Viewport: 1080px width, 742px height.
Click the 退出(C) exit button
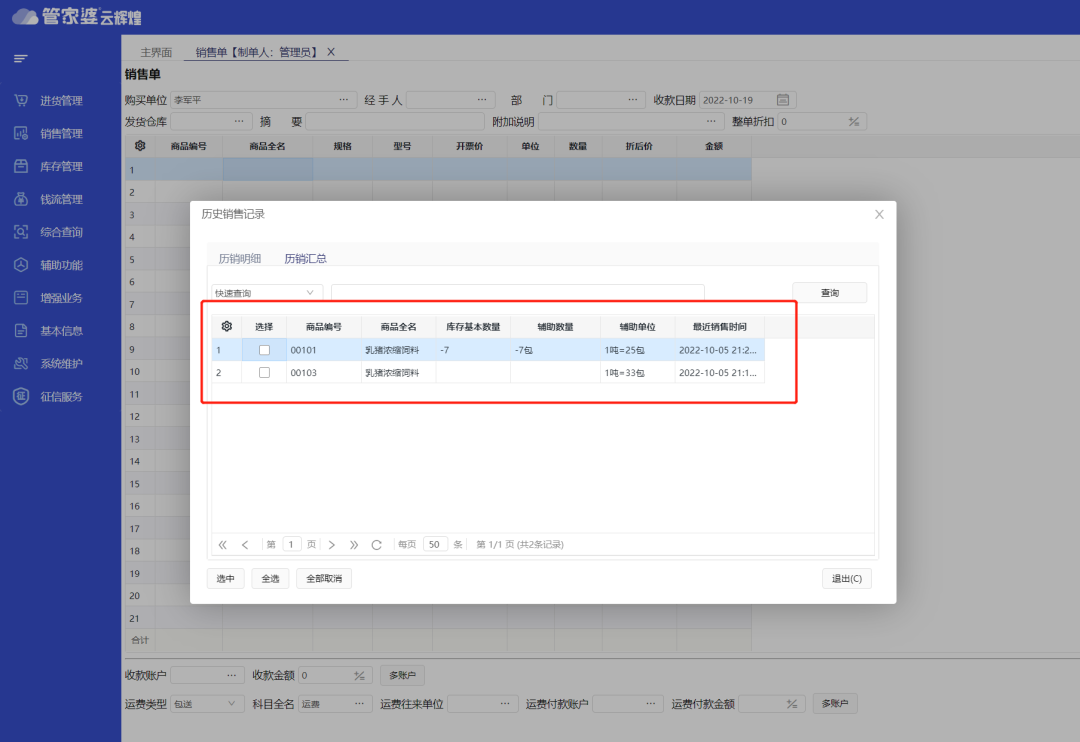point(846,579)
